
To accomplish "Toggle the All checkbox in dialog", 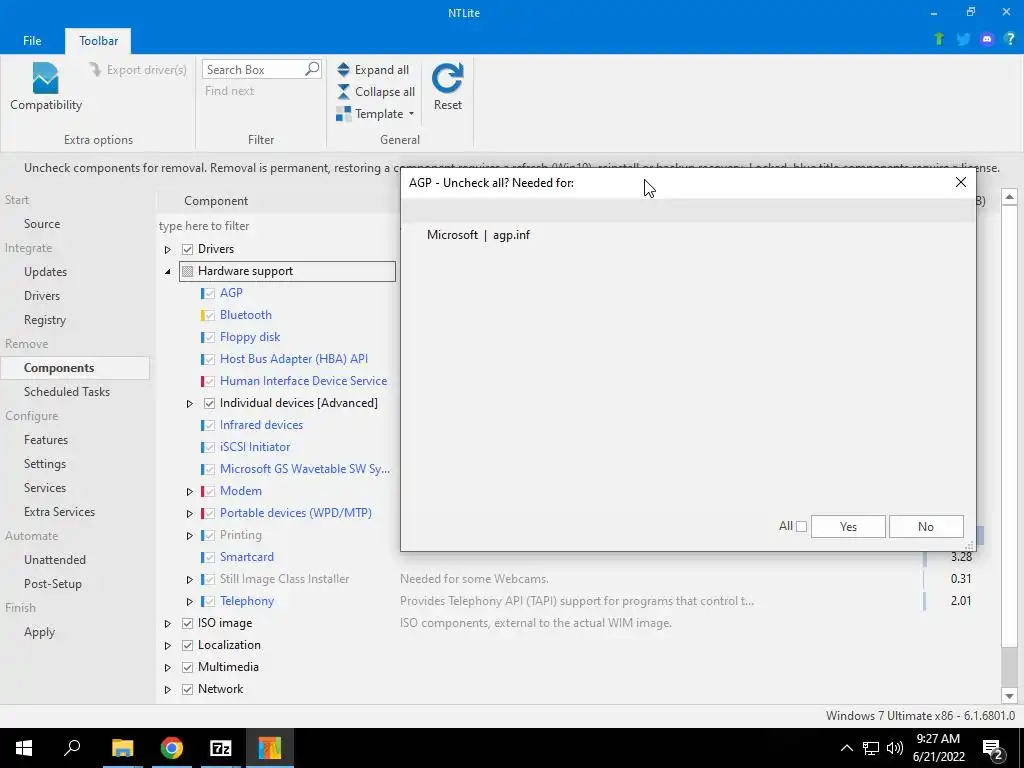I will tap(801, 526).
